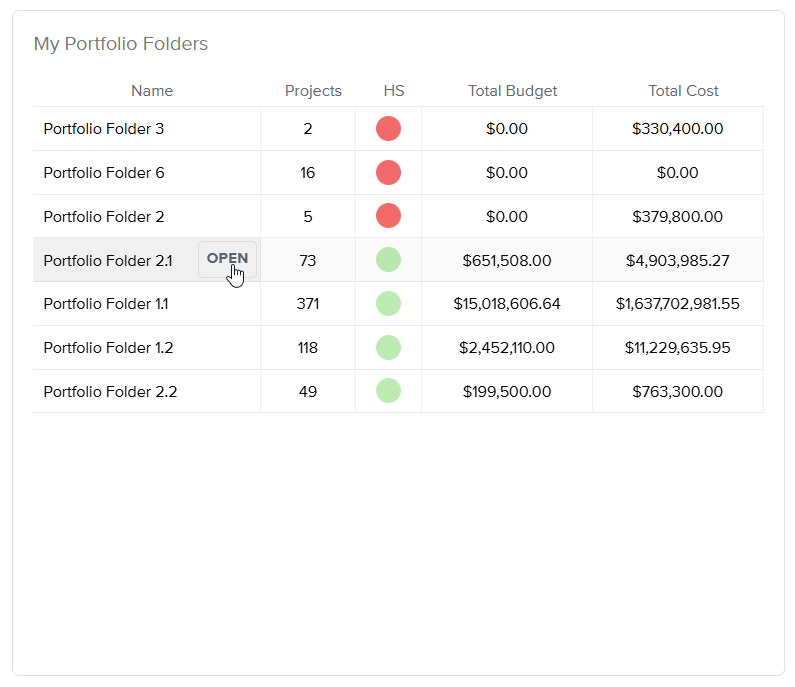795x687 pixels.
Task: Click red health status dot for Portfolio Folder 3
Action: (388, 129)
